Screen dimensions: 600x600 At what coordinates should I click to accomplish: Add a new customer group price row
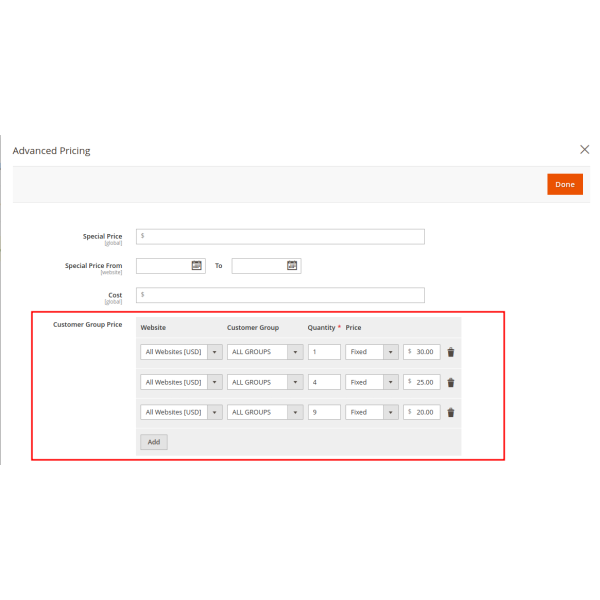pyautogui.click(x=154, y=441)
